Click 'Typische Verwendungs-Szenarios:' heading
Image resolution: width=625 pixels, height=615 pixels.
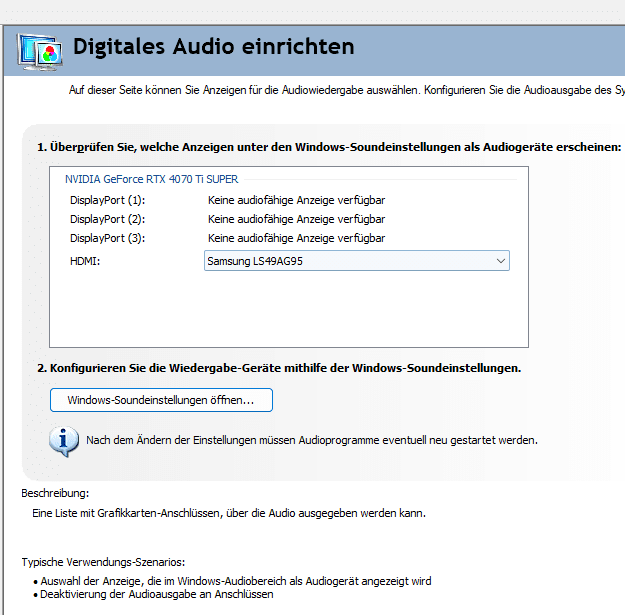pos(103,562)
